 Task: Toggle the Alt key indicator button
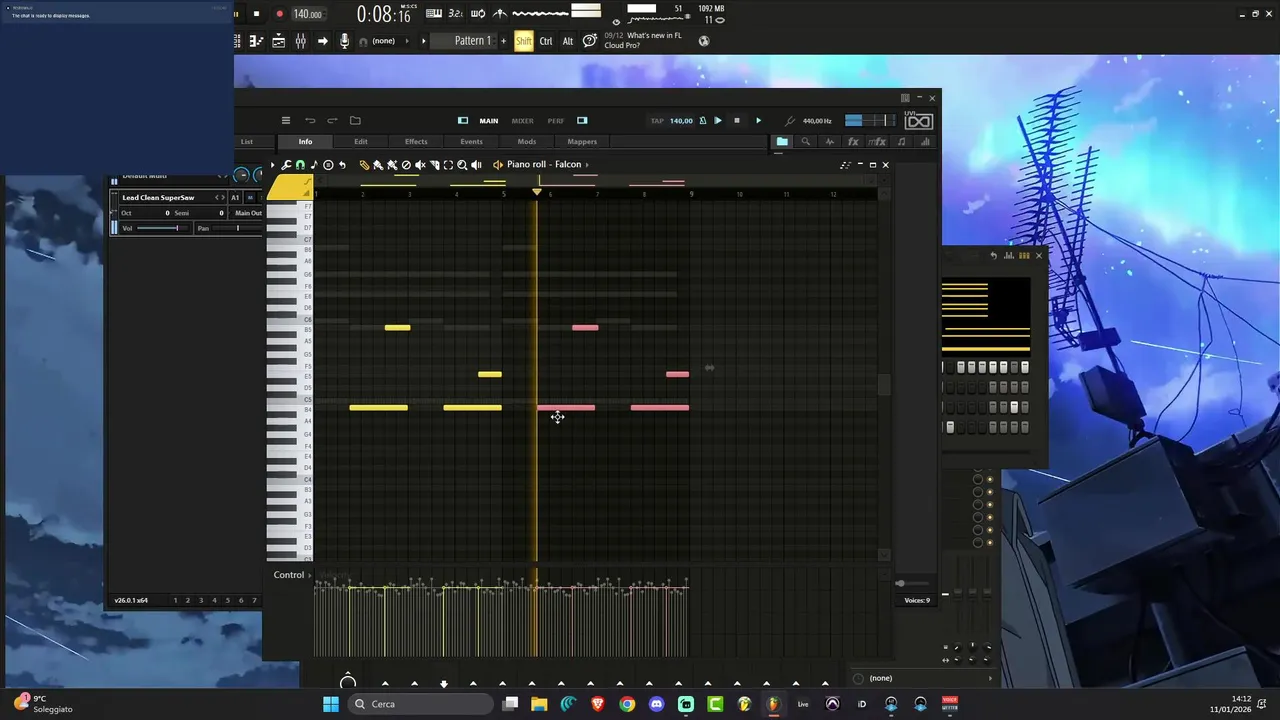pyautogui.click(x=568, y=41)
